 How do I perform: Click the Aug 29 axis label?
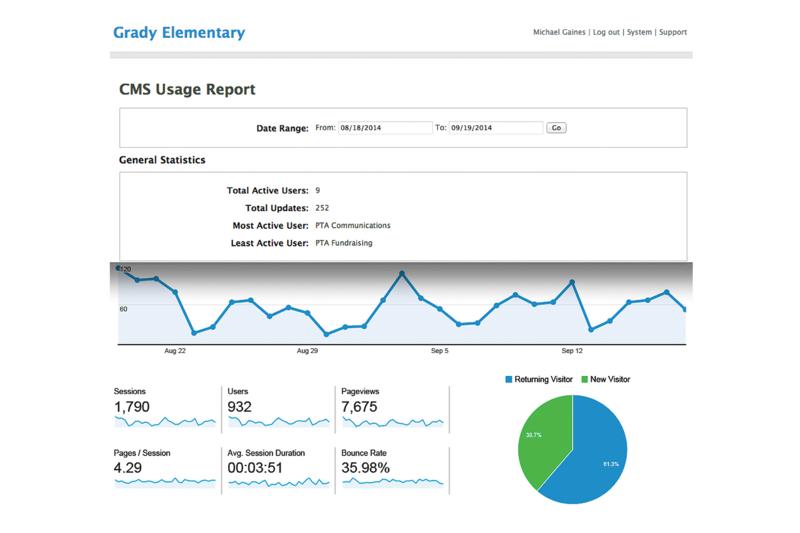coord(307,352)
